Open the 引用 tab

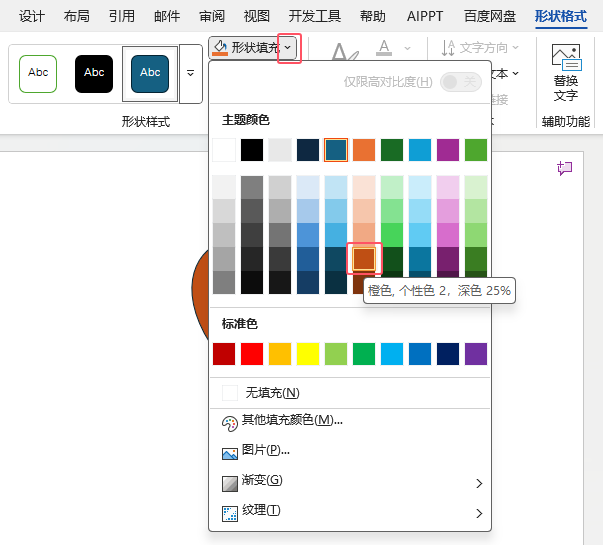[x=122, y=16]
